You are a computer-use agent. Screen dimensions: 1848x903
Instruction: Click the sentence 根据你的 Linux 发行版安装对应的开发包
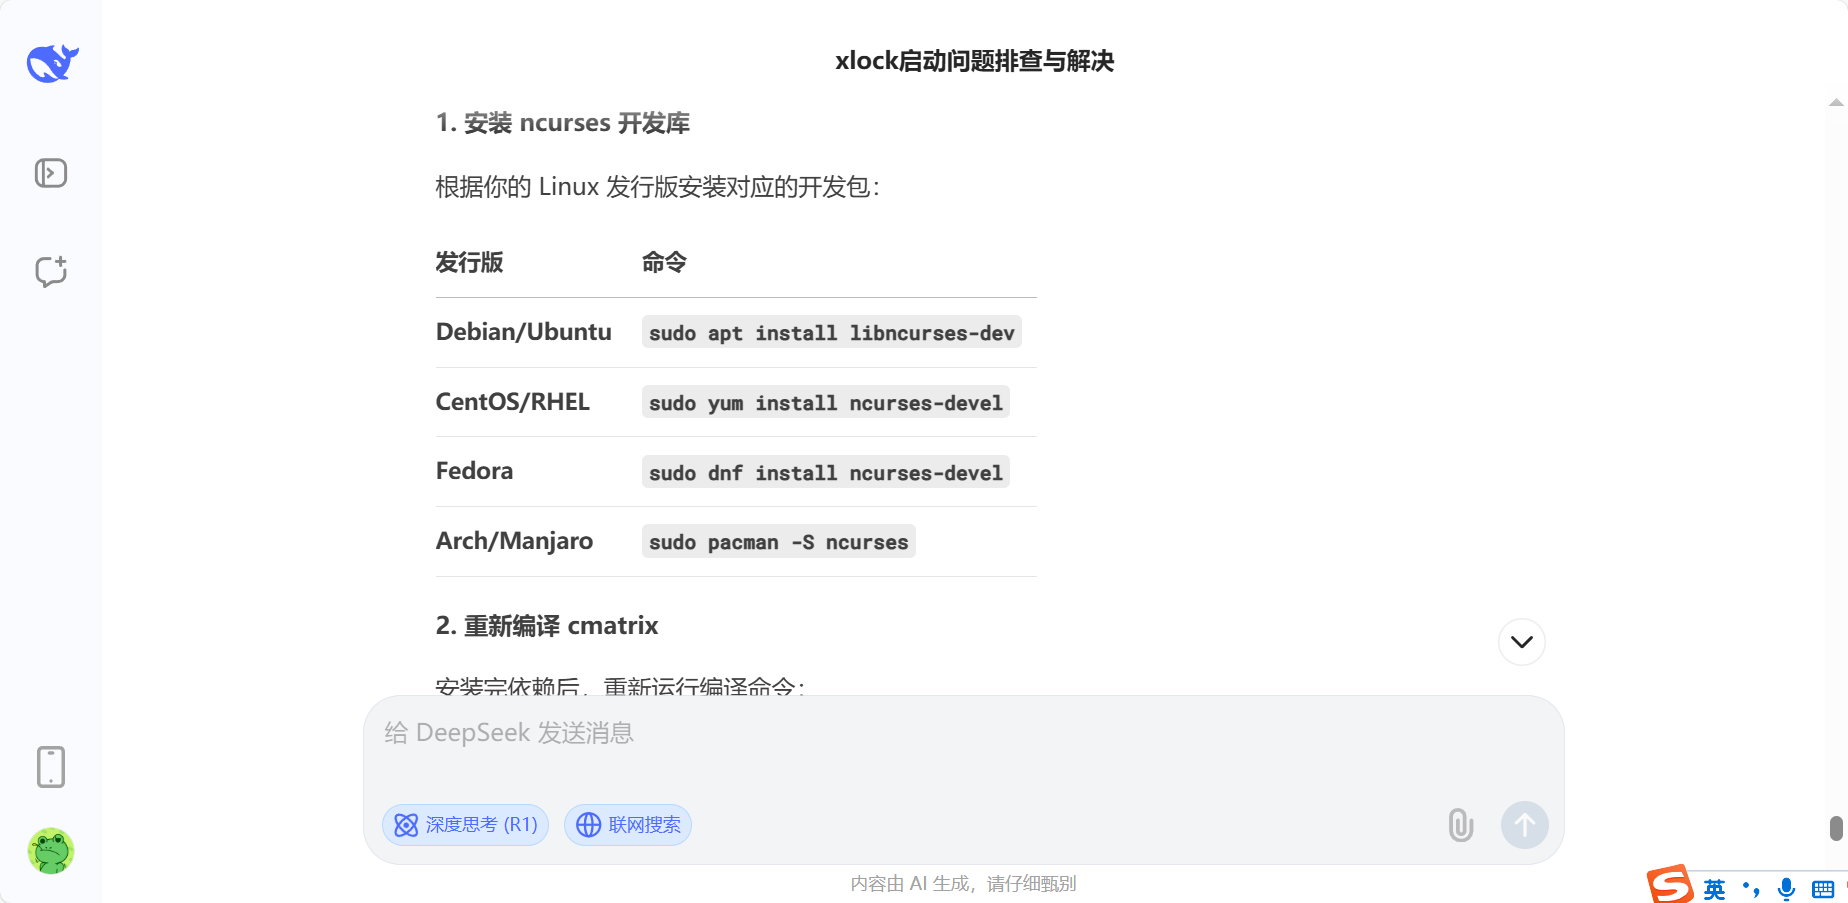[657, 187]
